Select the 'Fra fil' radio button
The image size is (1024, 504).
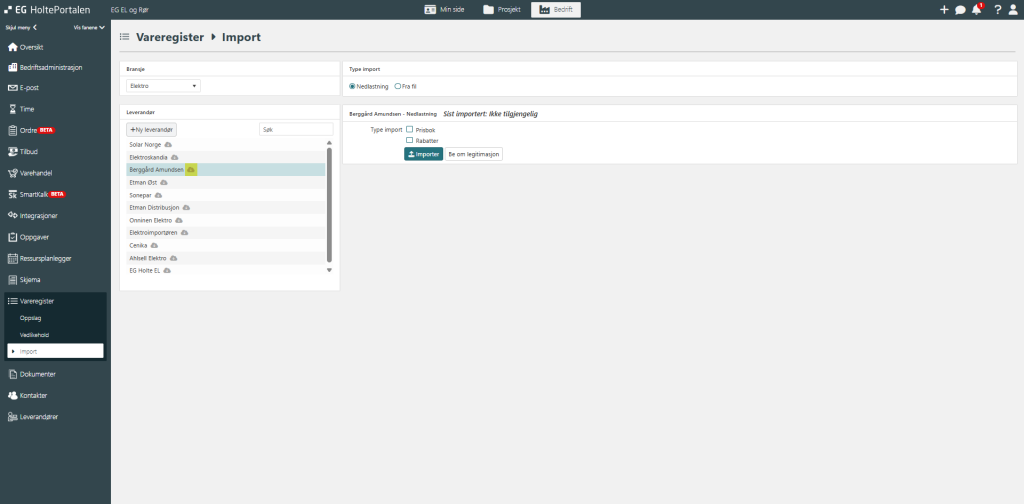click(398, 87)
